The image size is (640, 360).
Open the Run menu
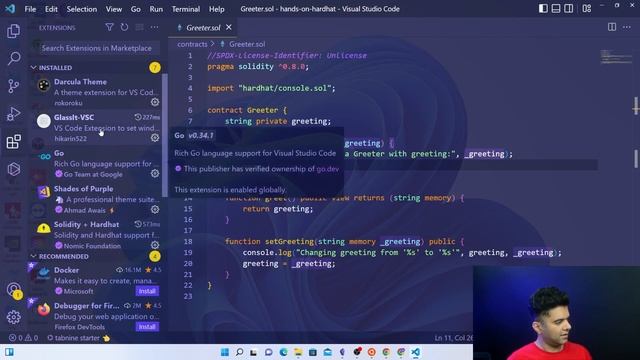coord(156,9)
